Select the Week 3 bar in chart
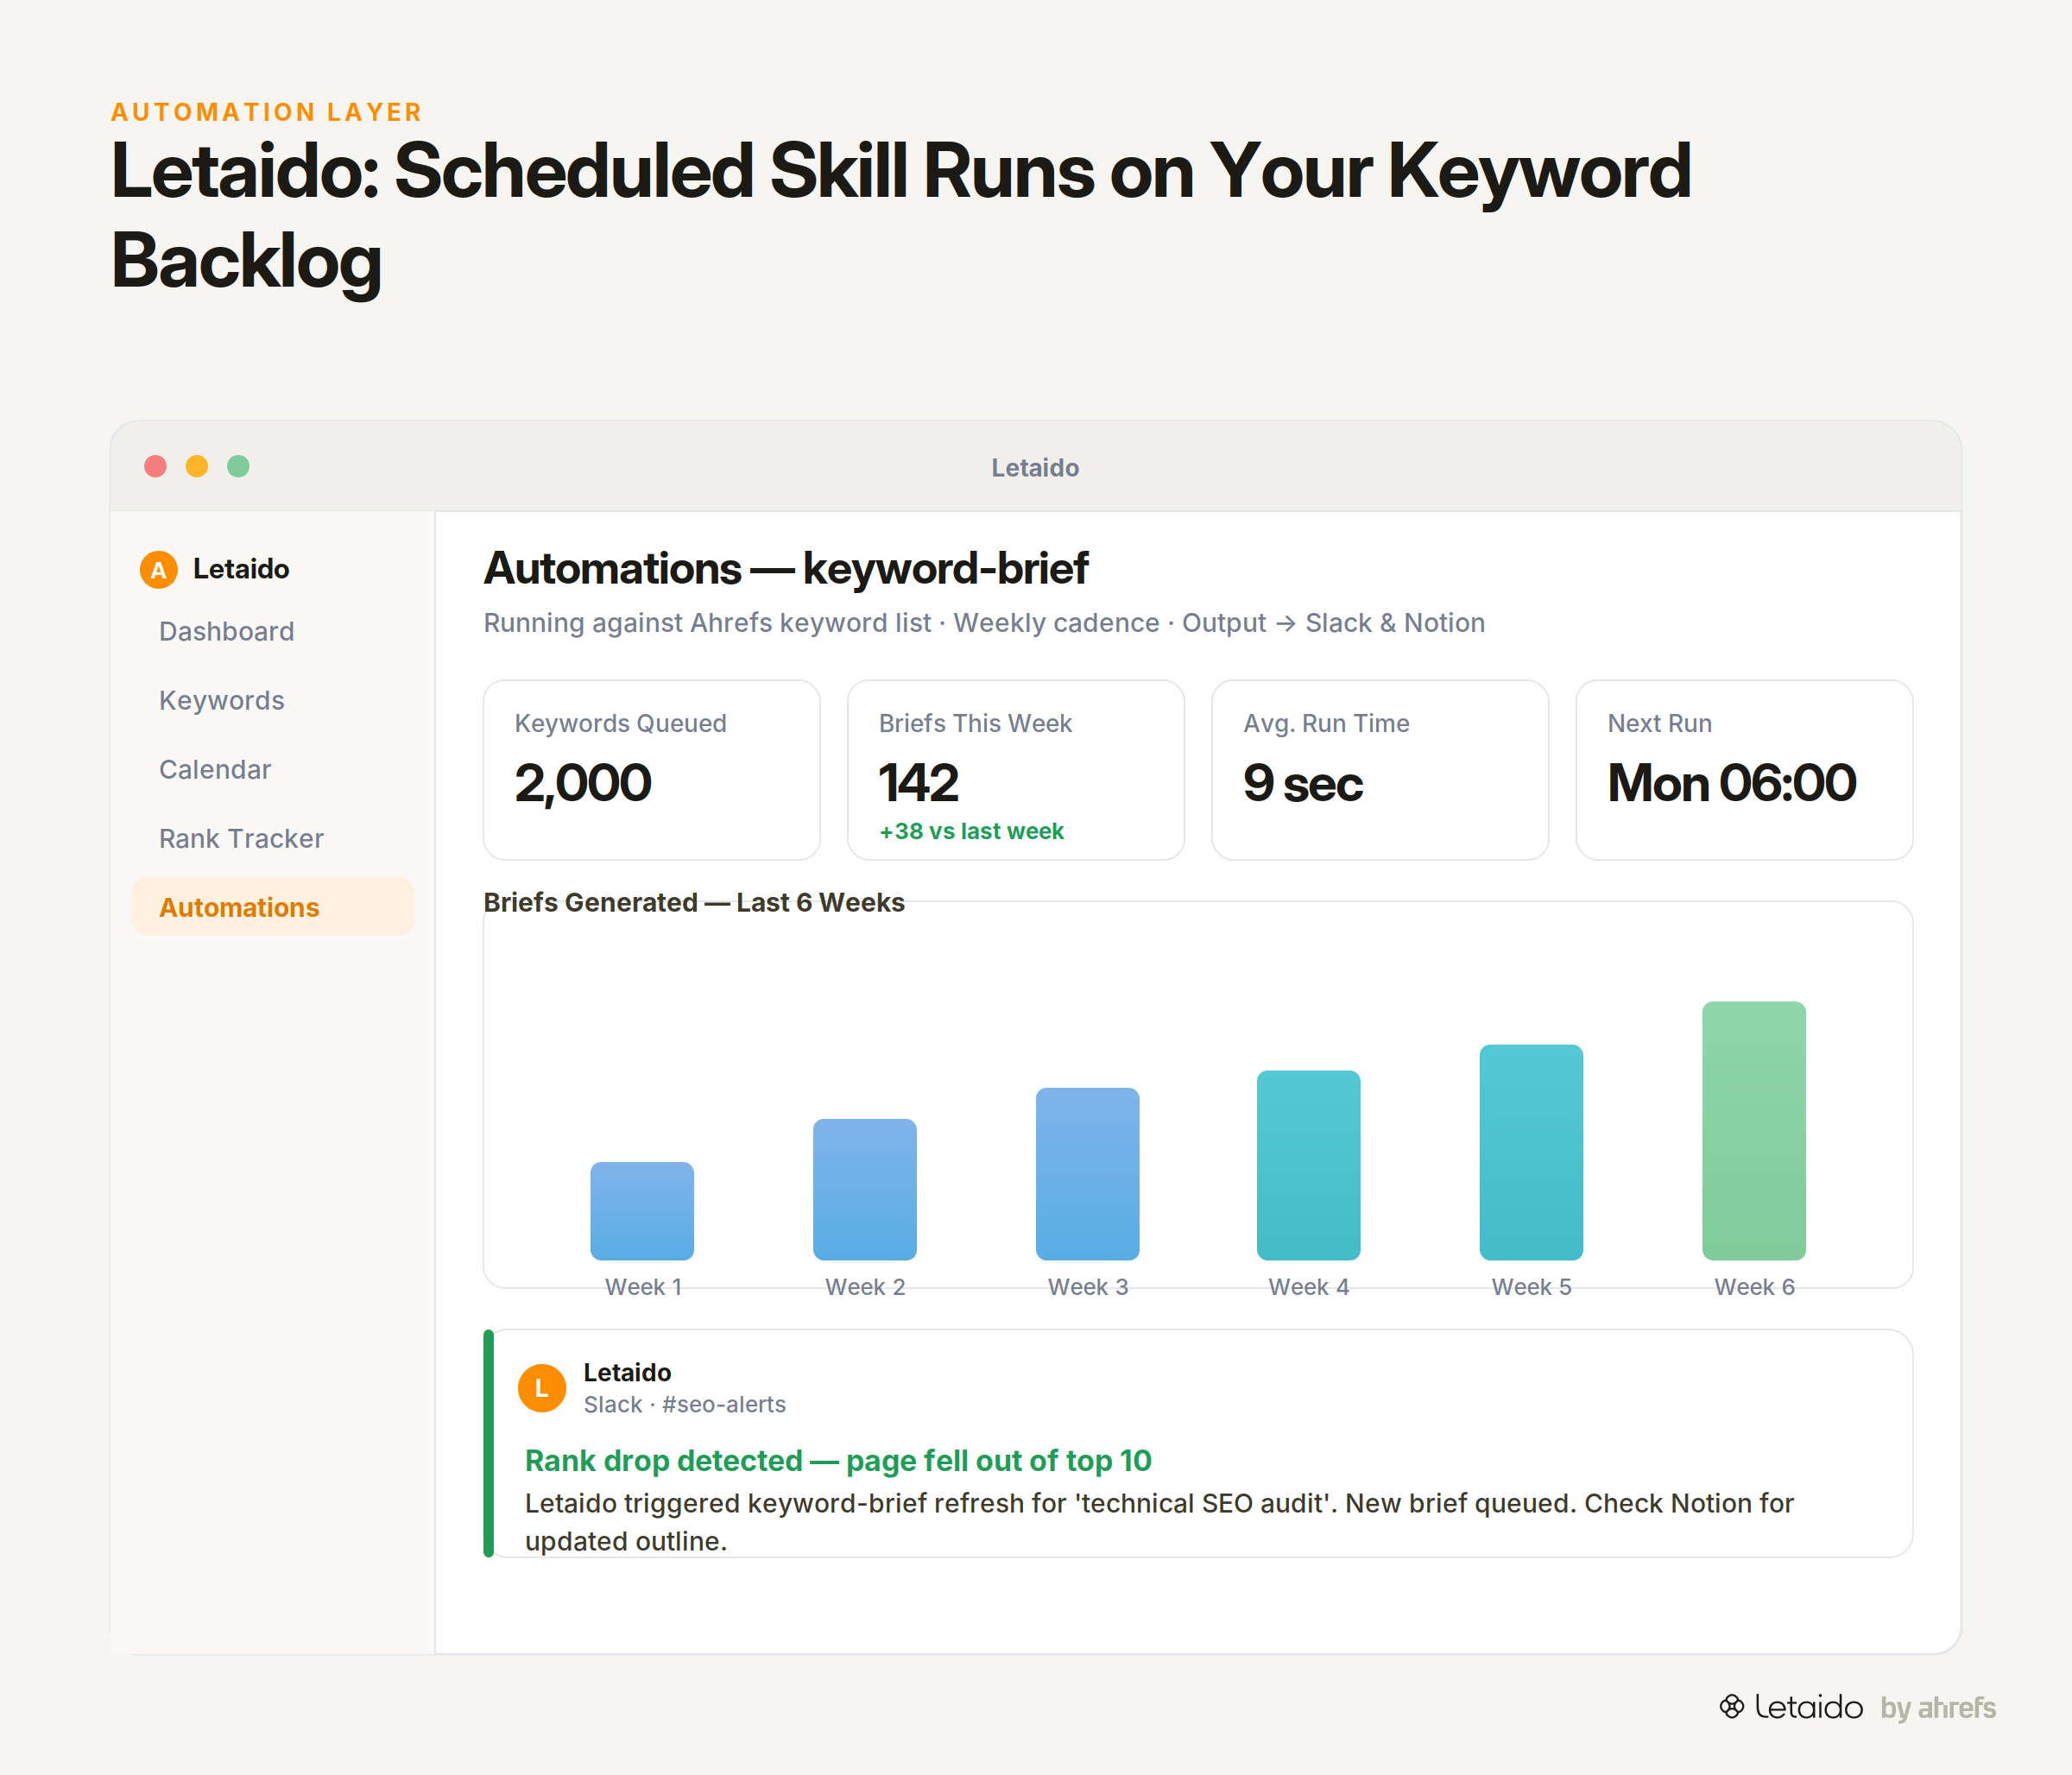Viewport: 2072px width, 1775px height. (x=1088, y=1174)
